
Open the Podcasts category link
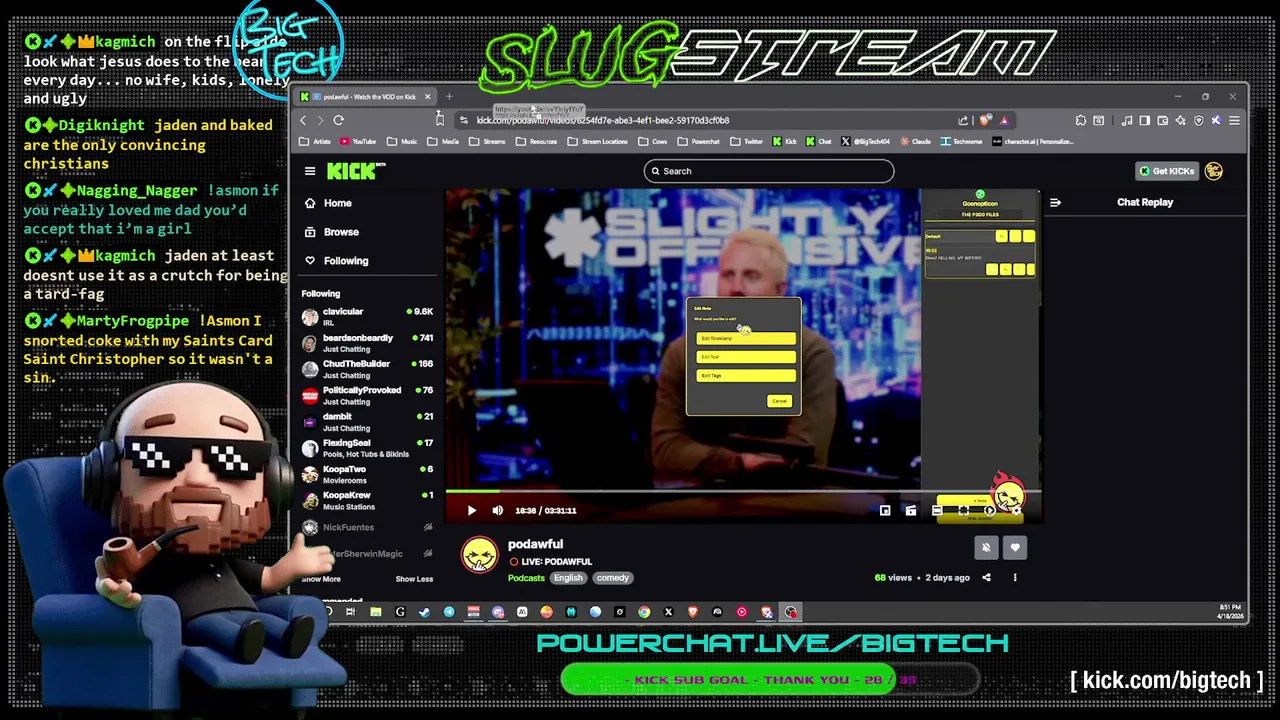[x=526, y=578]
